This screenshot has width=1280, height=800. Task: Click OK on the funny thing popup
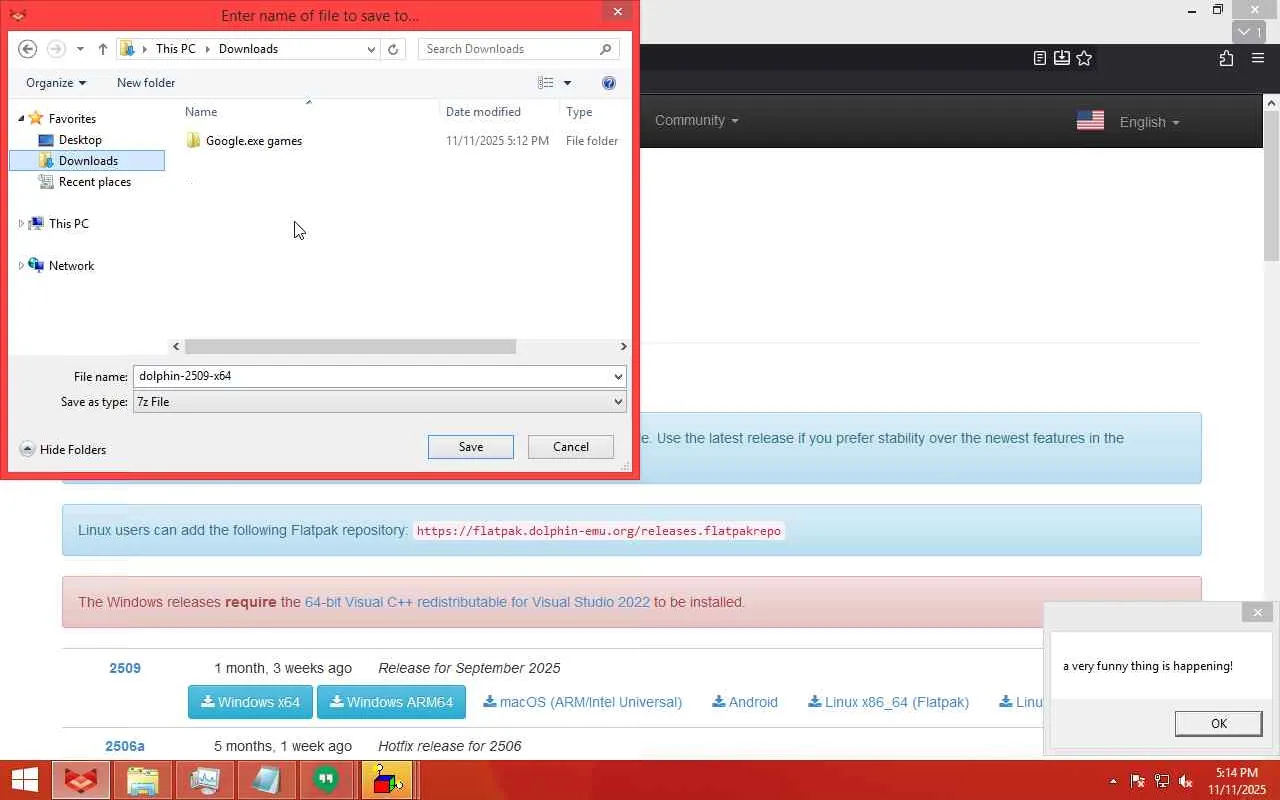pos(1219,724)
